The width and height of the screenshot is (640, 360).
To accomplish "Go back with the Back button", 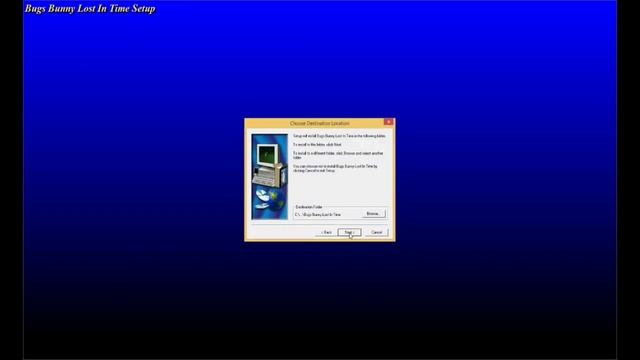I will coord(326,232).
